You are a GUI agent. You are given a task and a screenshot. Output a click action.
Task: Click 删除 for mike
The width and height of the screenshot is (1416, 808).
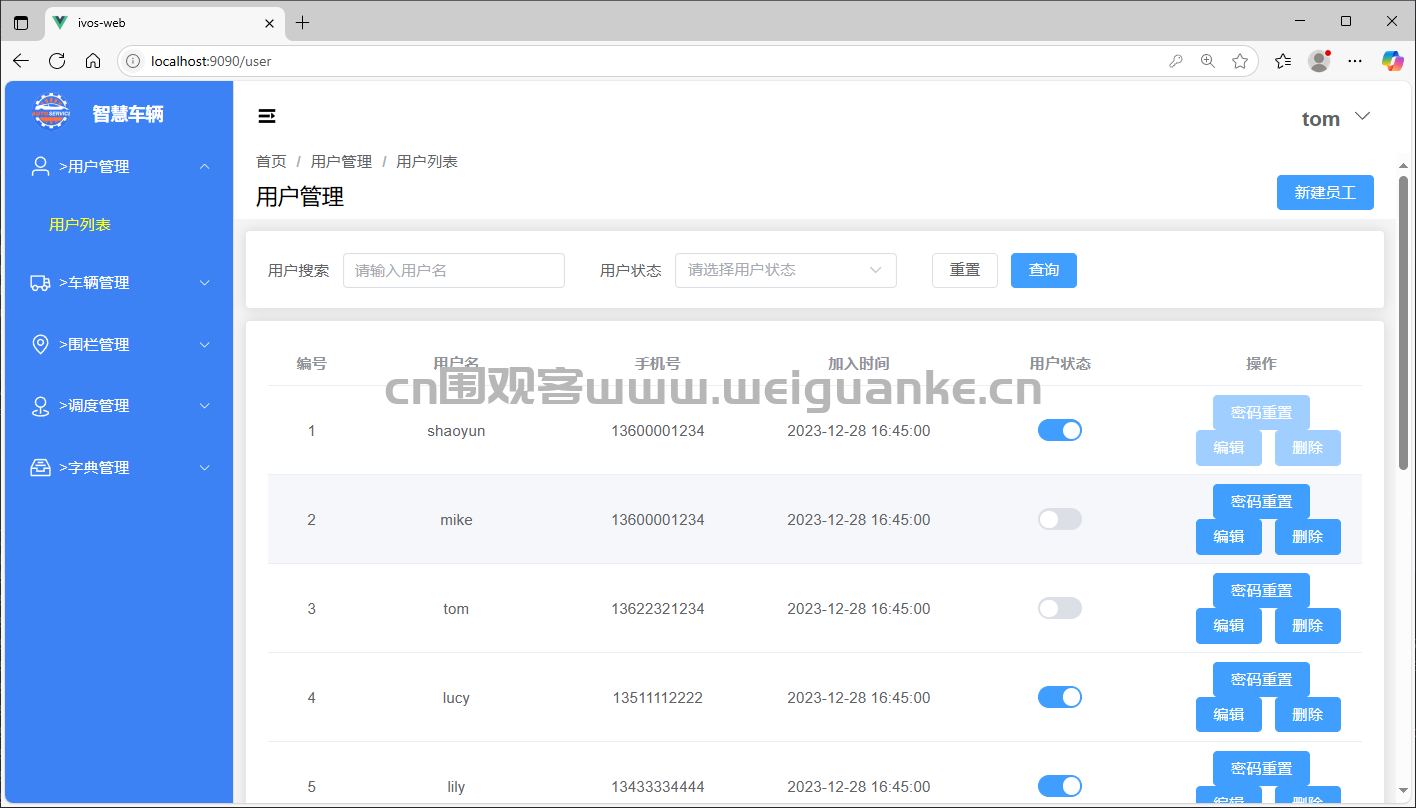(1308, 537)
